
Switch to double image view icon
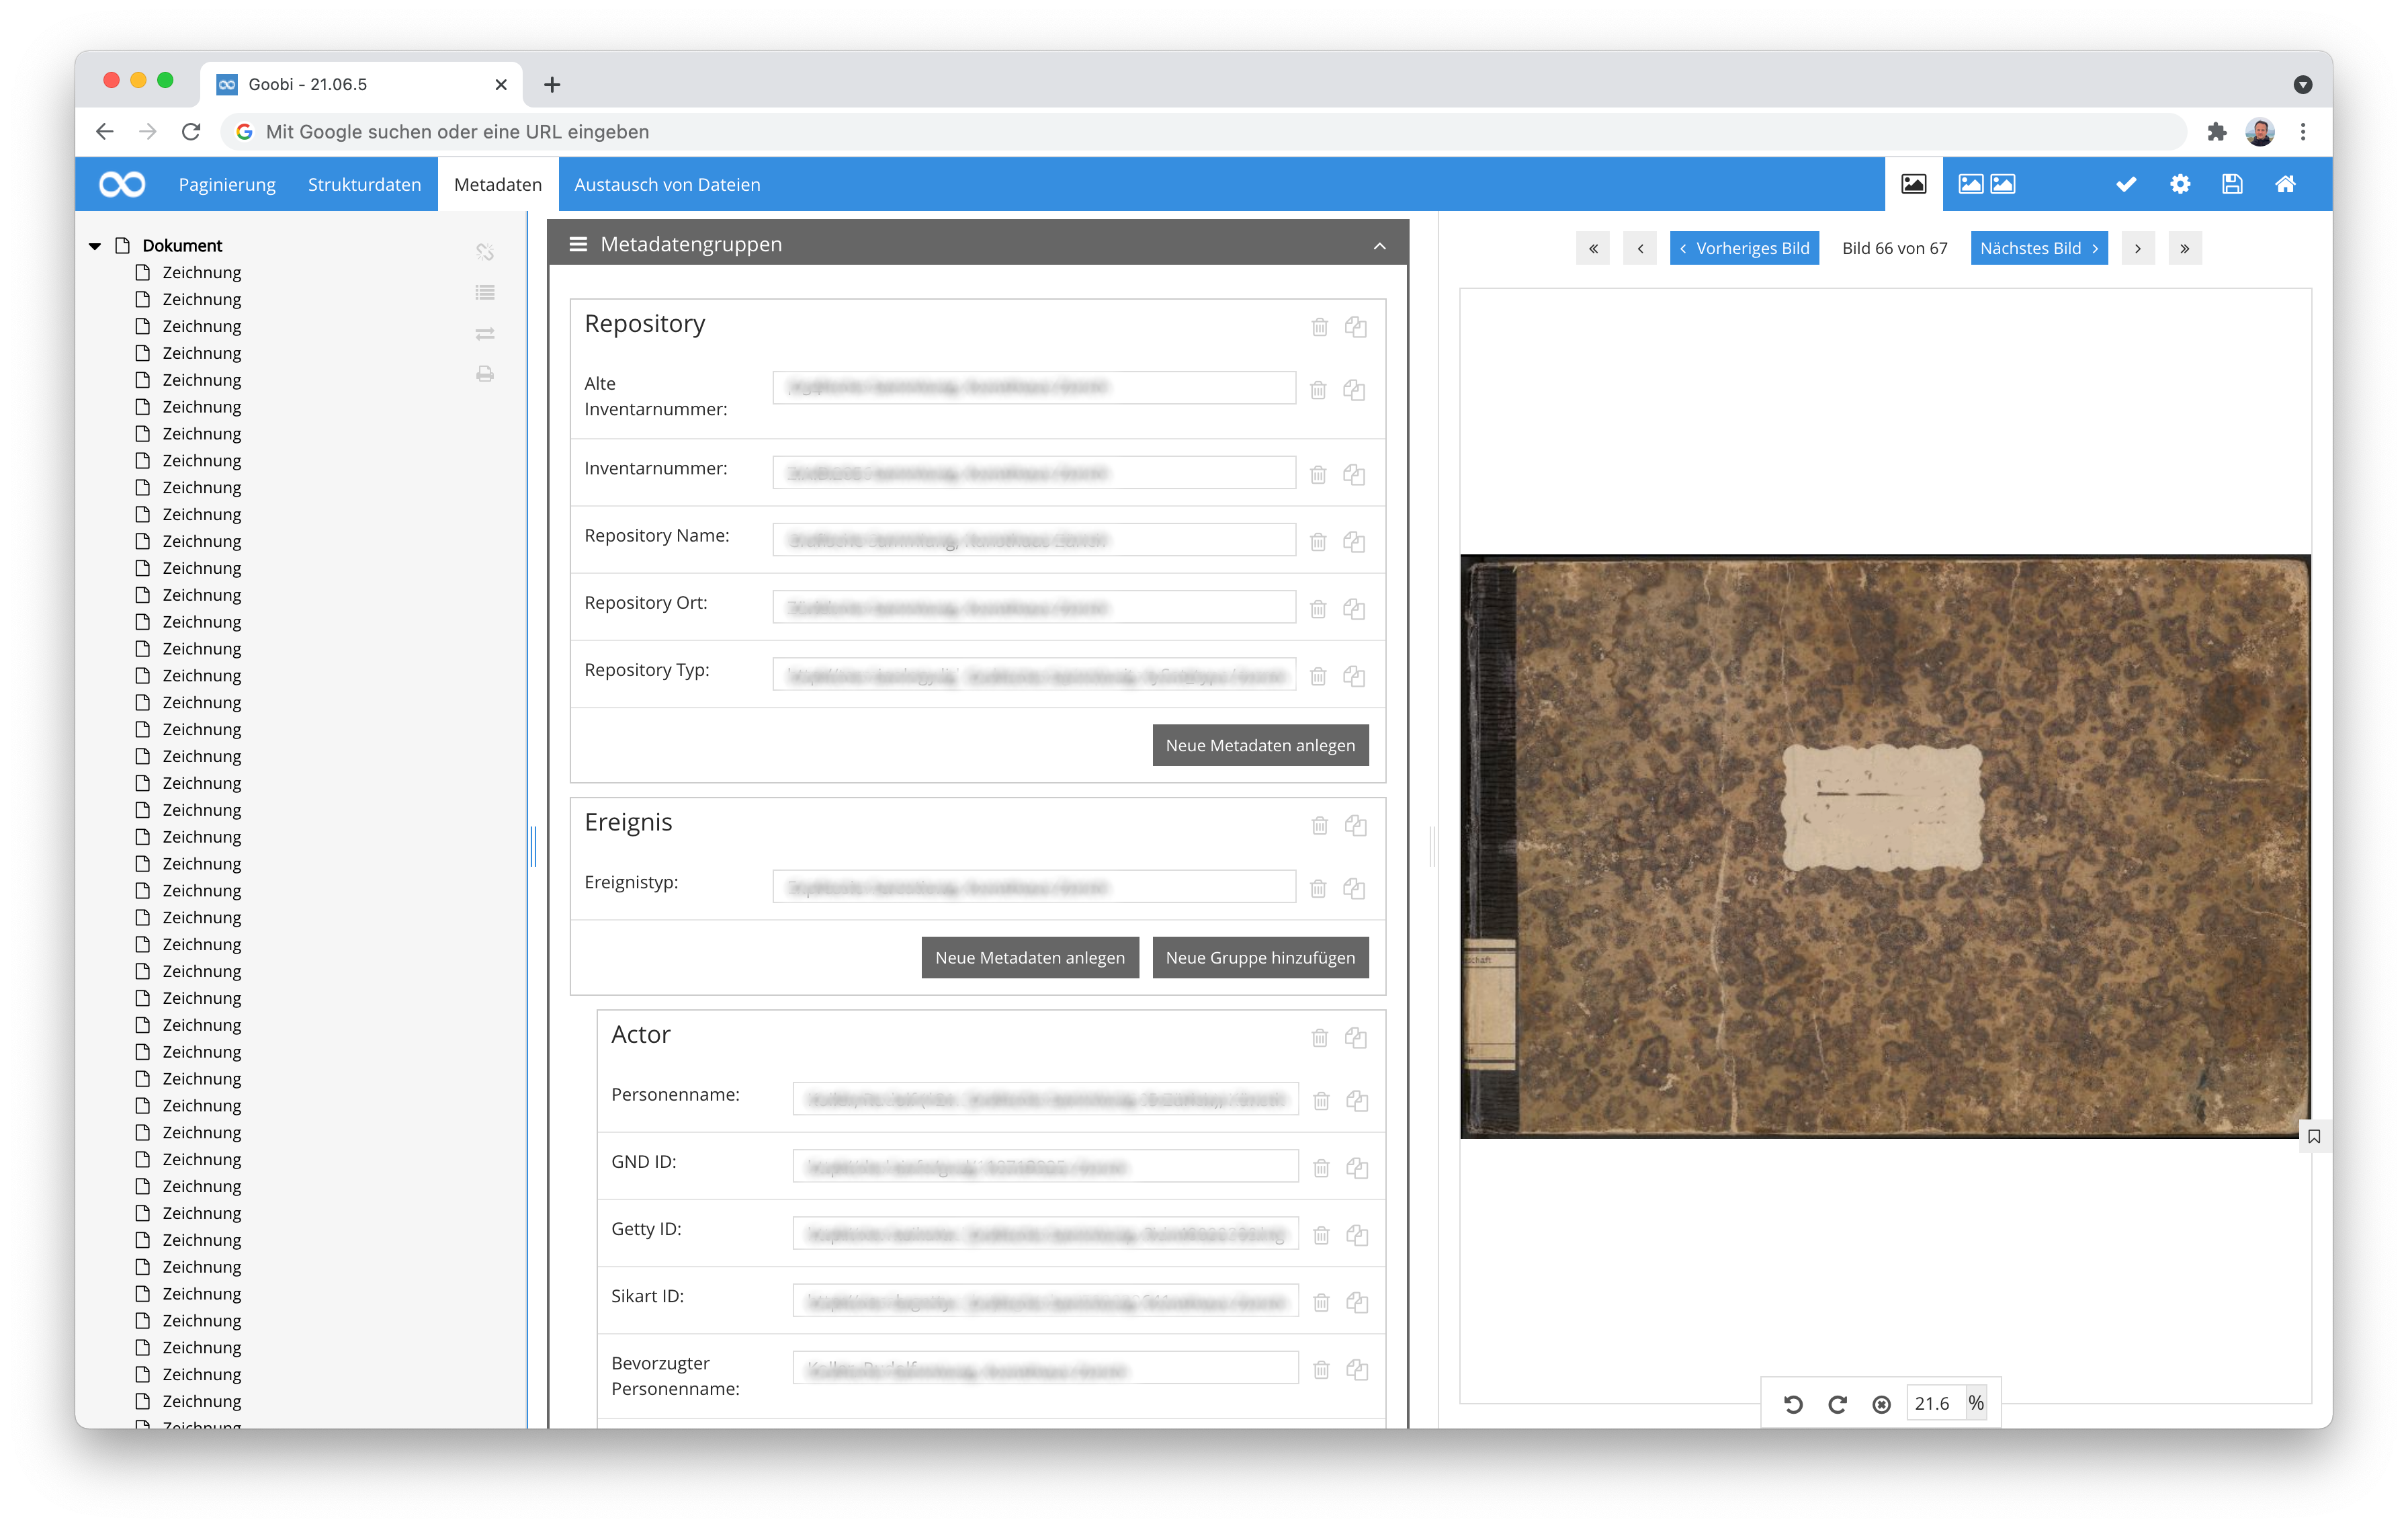click(1987, 184)
